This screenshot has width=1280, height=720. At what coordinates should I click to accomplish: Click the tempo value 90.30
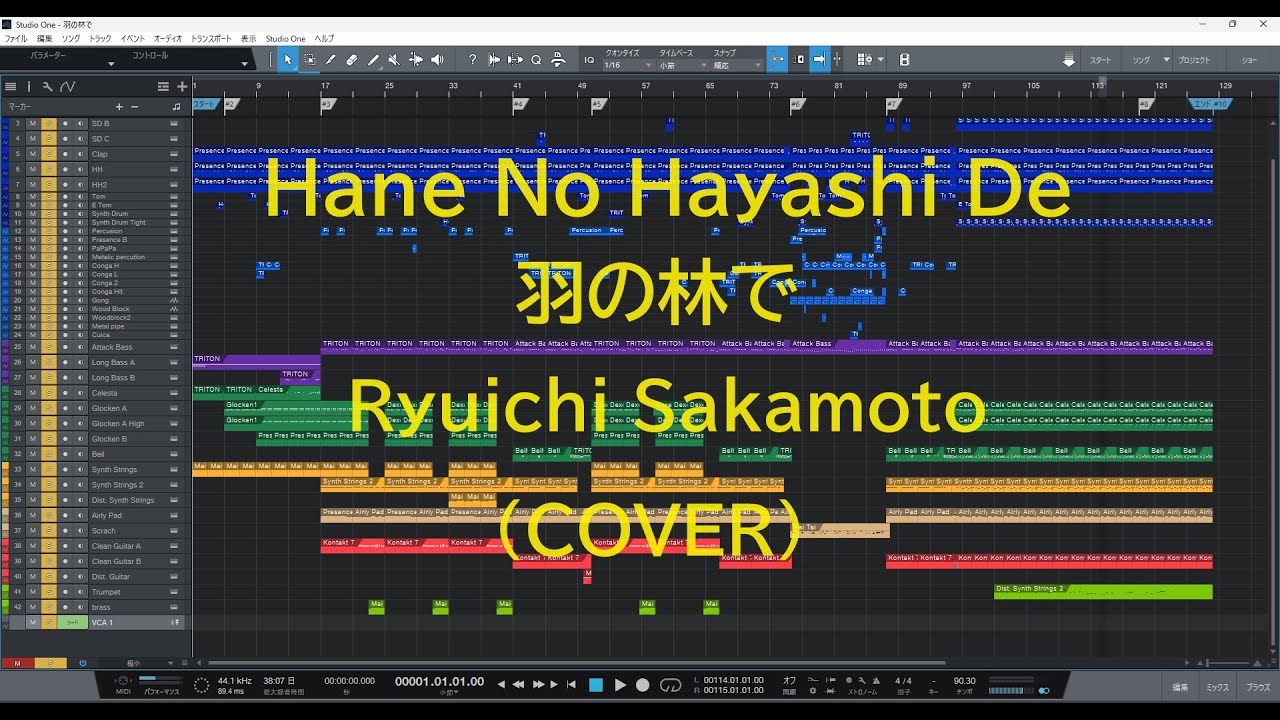point(964,681)
